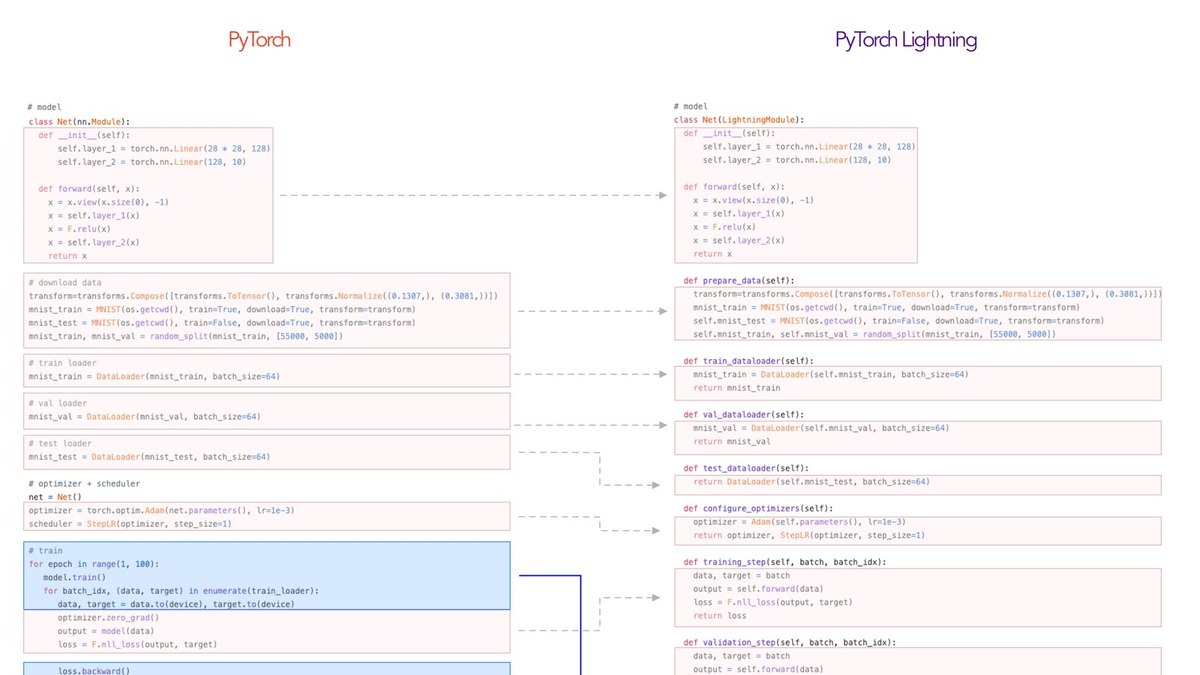This screenshot has height=675, width=1200.
Task: Click the '# download data' comment
Action: (x=65, y=283)
